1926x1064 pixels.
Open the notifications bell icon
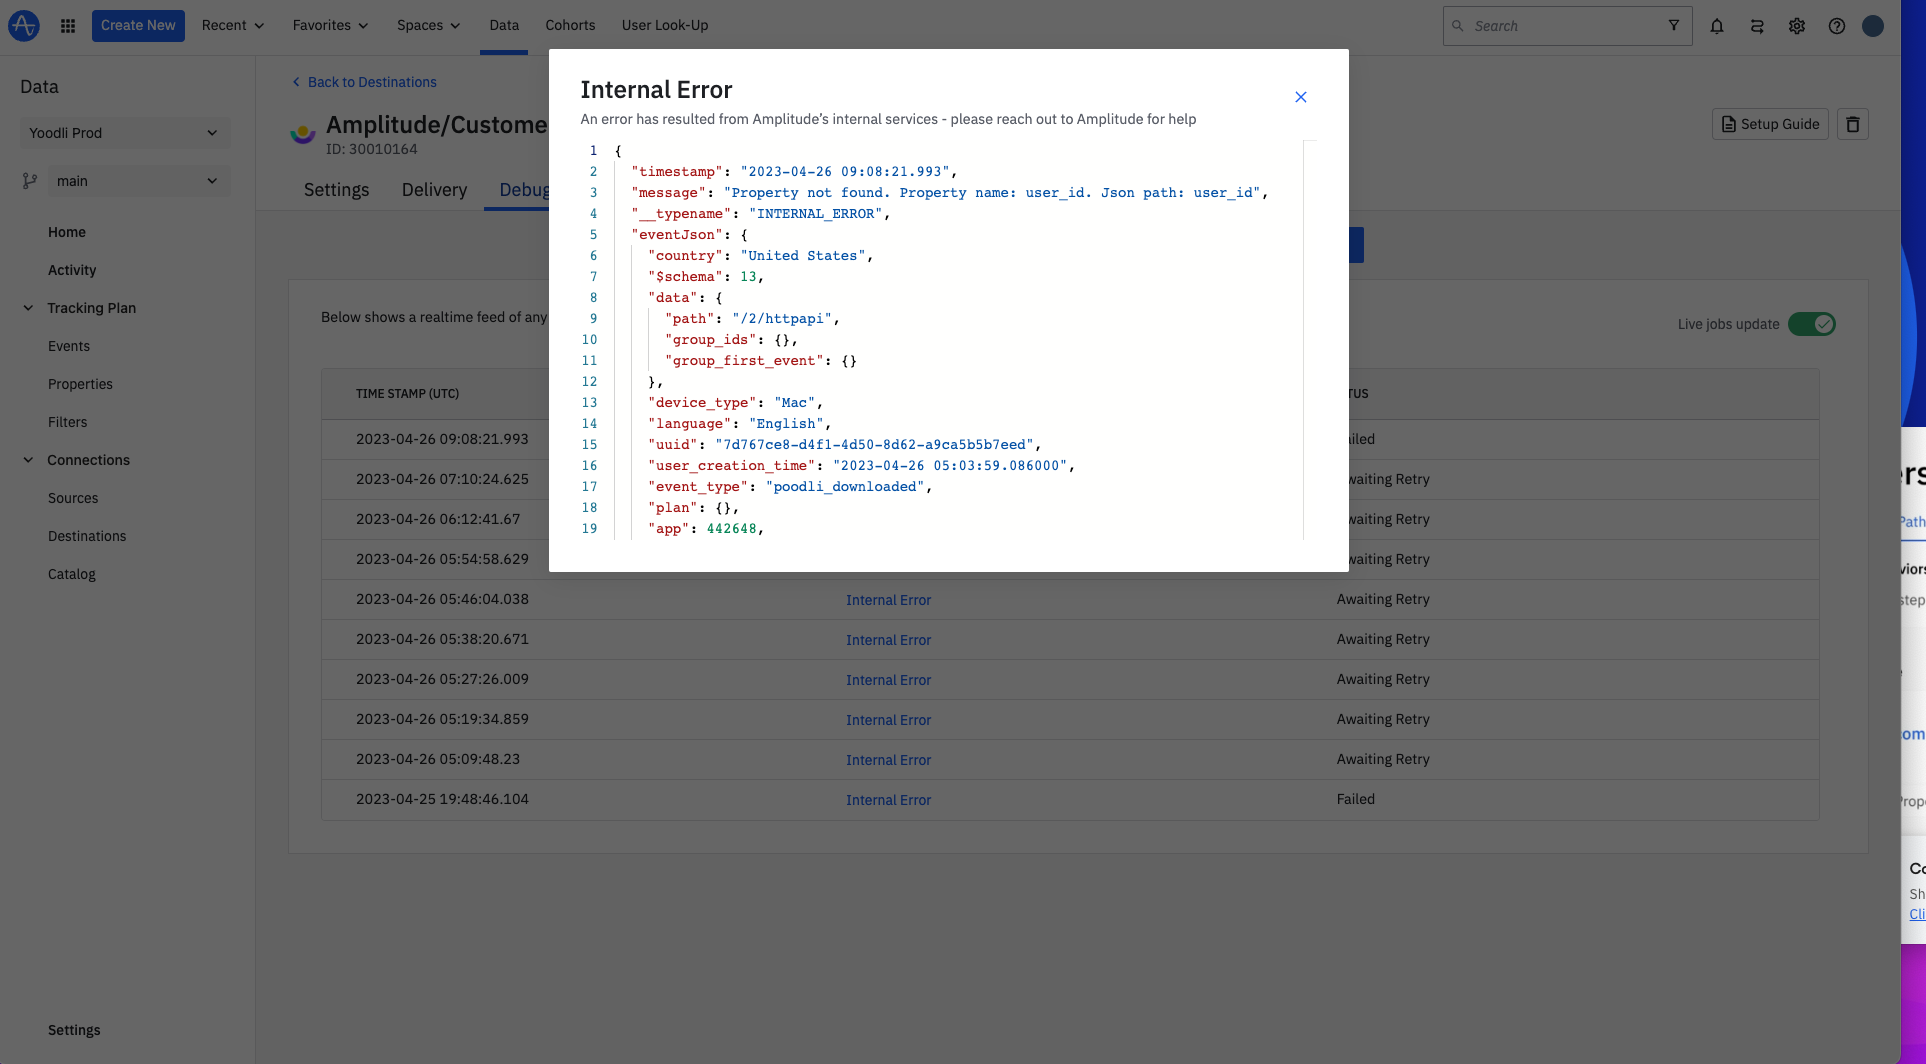pos(1717,26)
